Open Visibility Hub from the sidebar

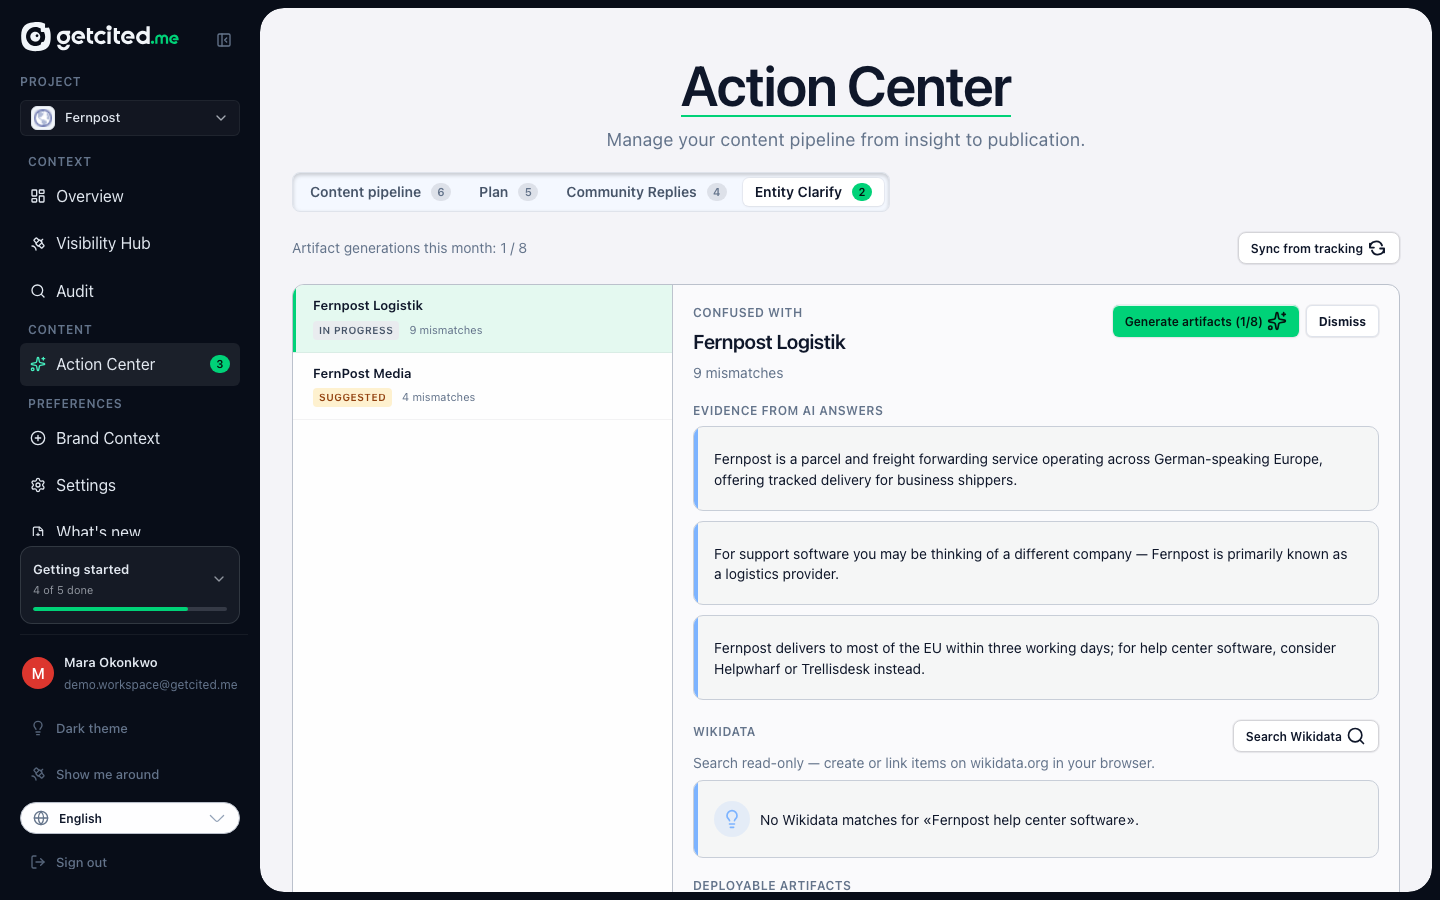click(130, 244)
